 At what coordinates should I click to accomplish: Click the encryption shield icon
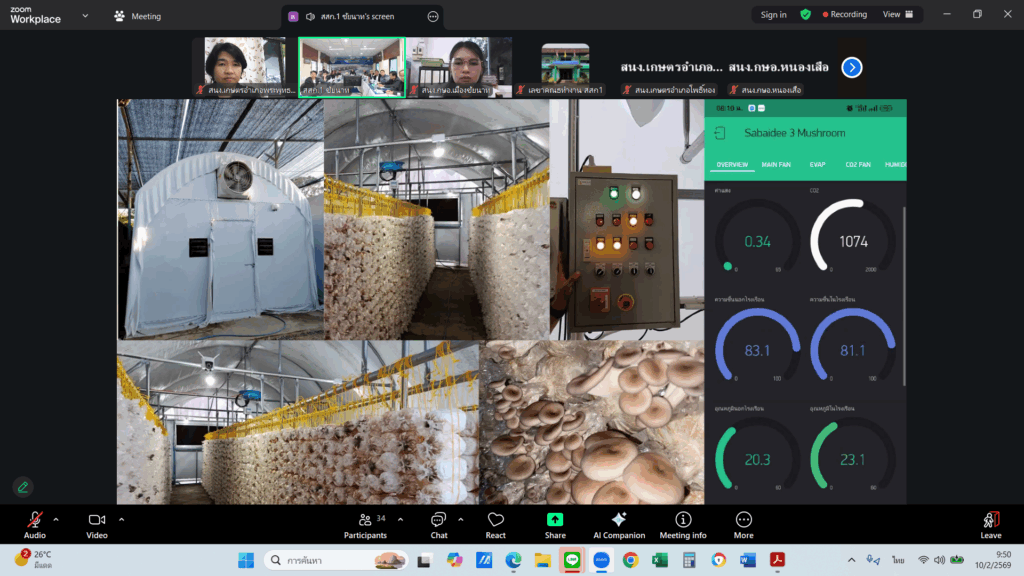click(805, 15)
